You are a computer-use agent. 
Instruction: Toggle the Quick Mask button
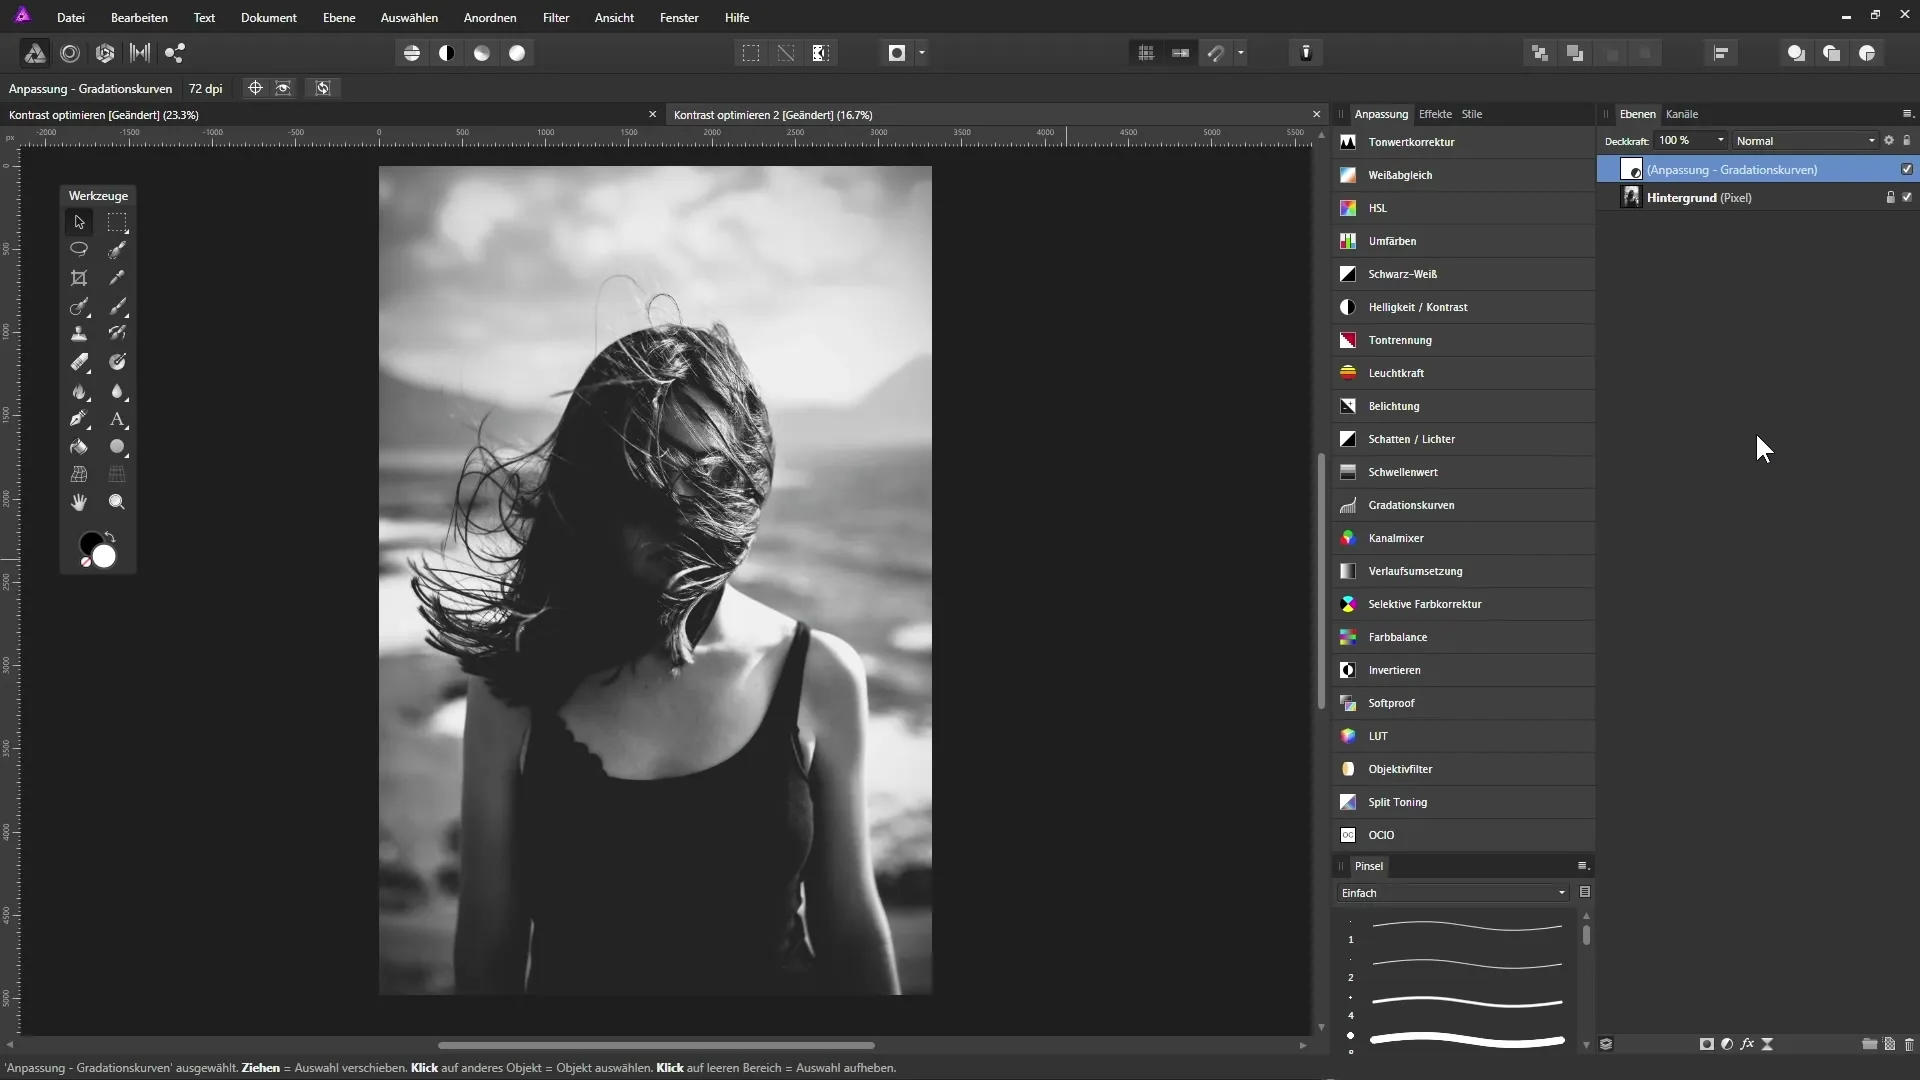[897, 53]
